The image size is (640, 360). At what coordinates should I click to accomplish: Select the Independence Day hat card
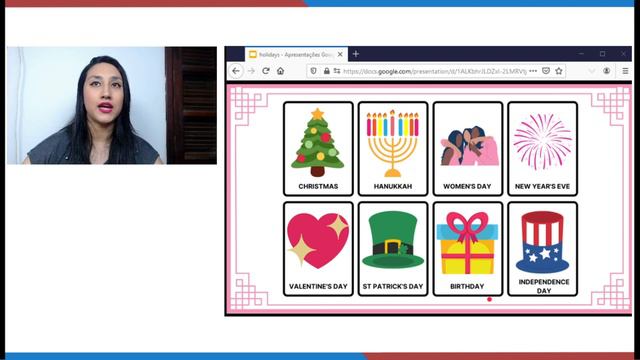point(542,249)
